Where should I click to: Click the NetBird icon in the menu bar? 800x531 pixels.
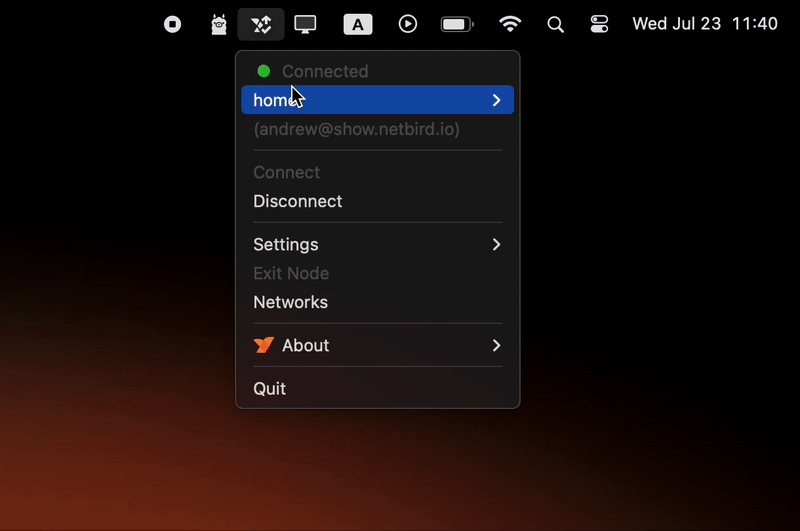261,24
